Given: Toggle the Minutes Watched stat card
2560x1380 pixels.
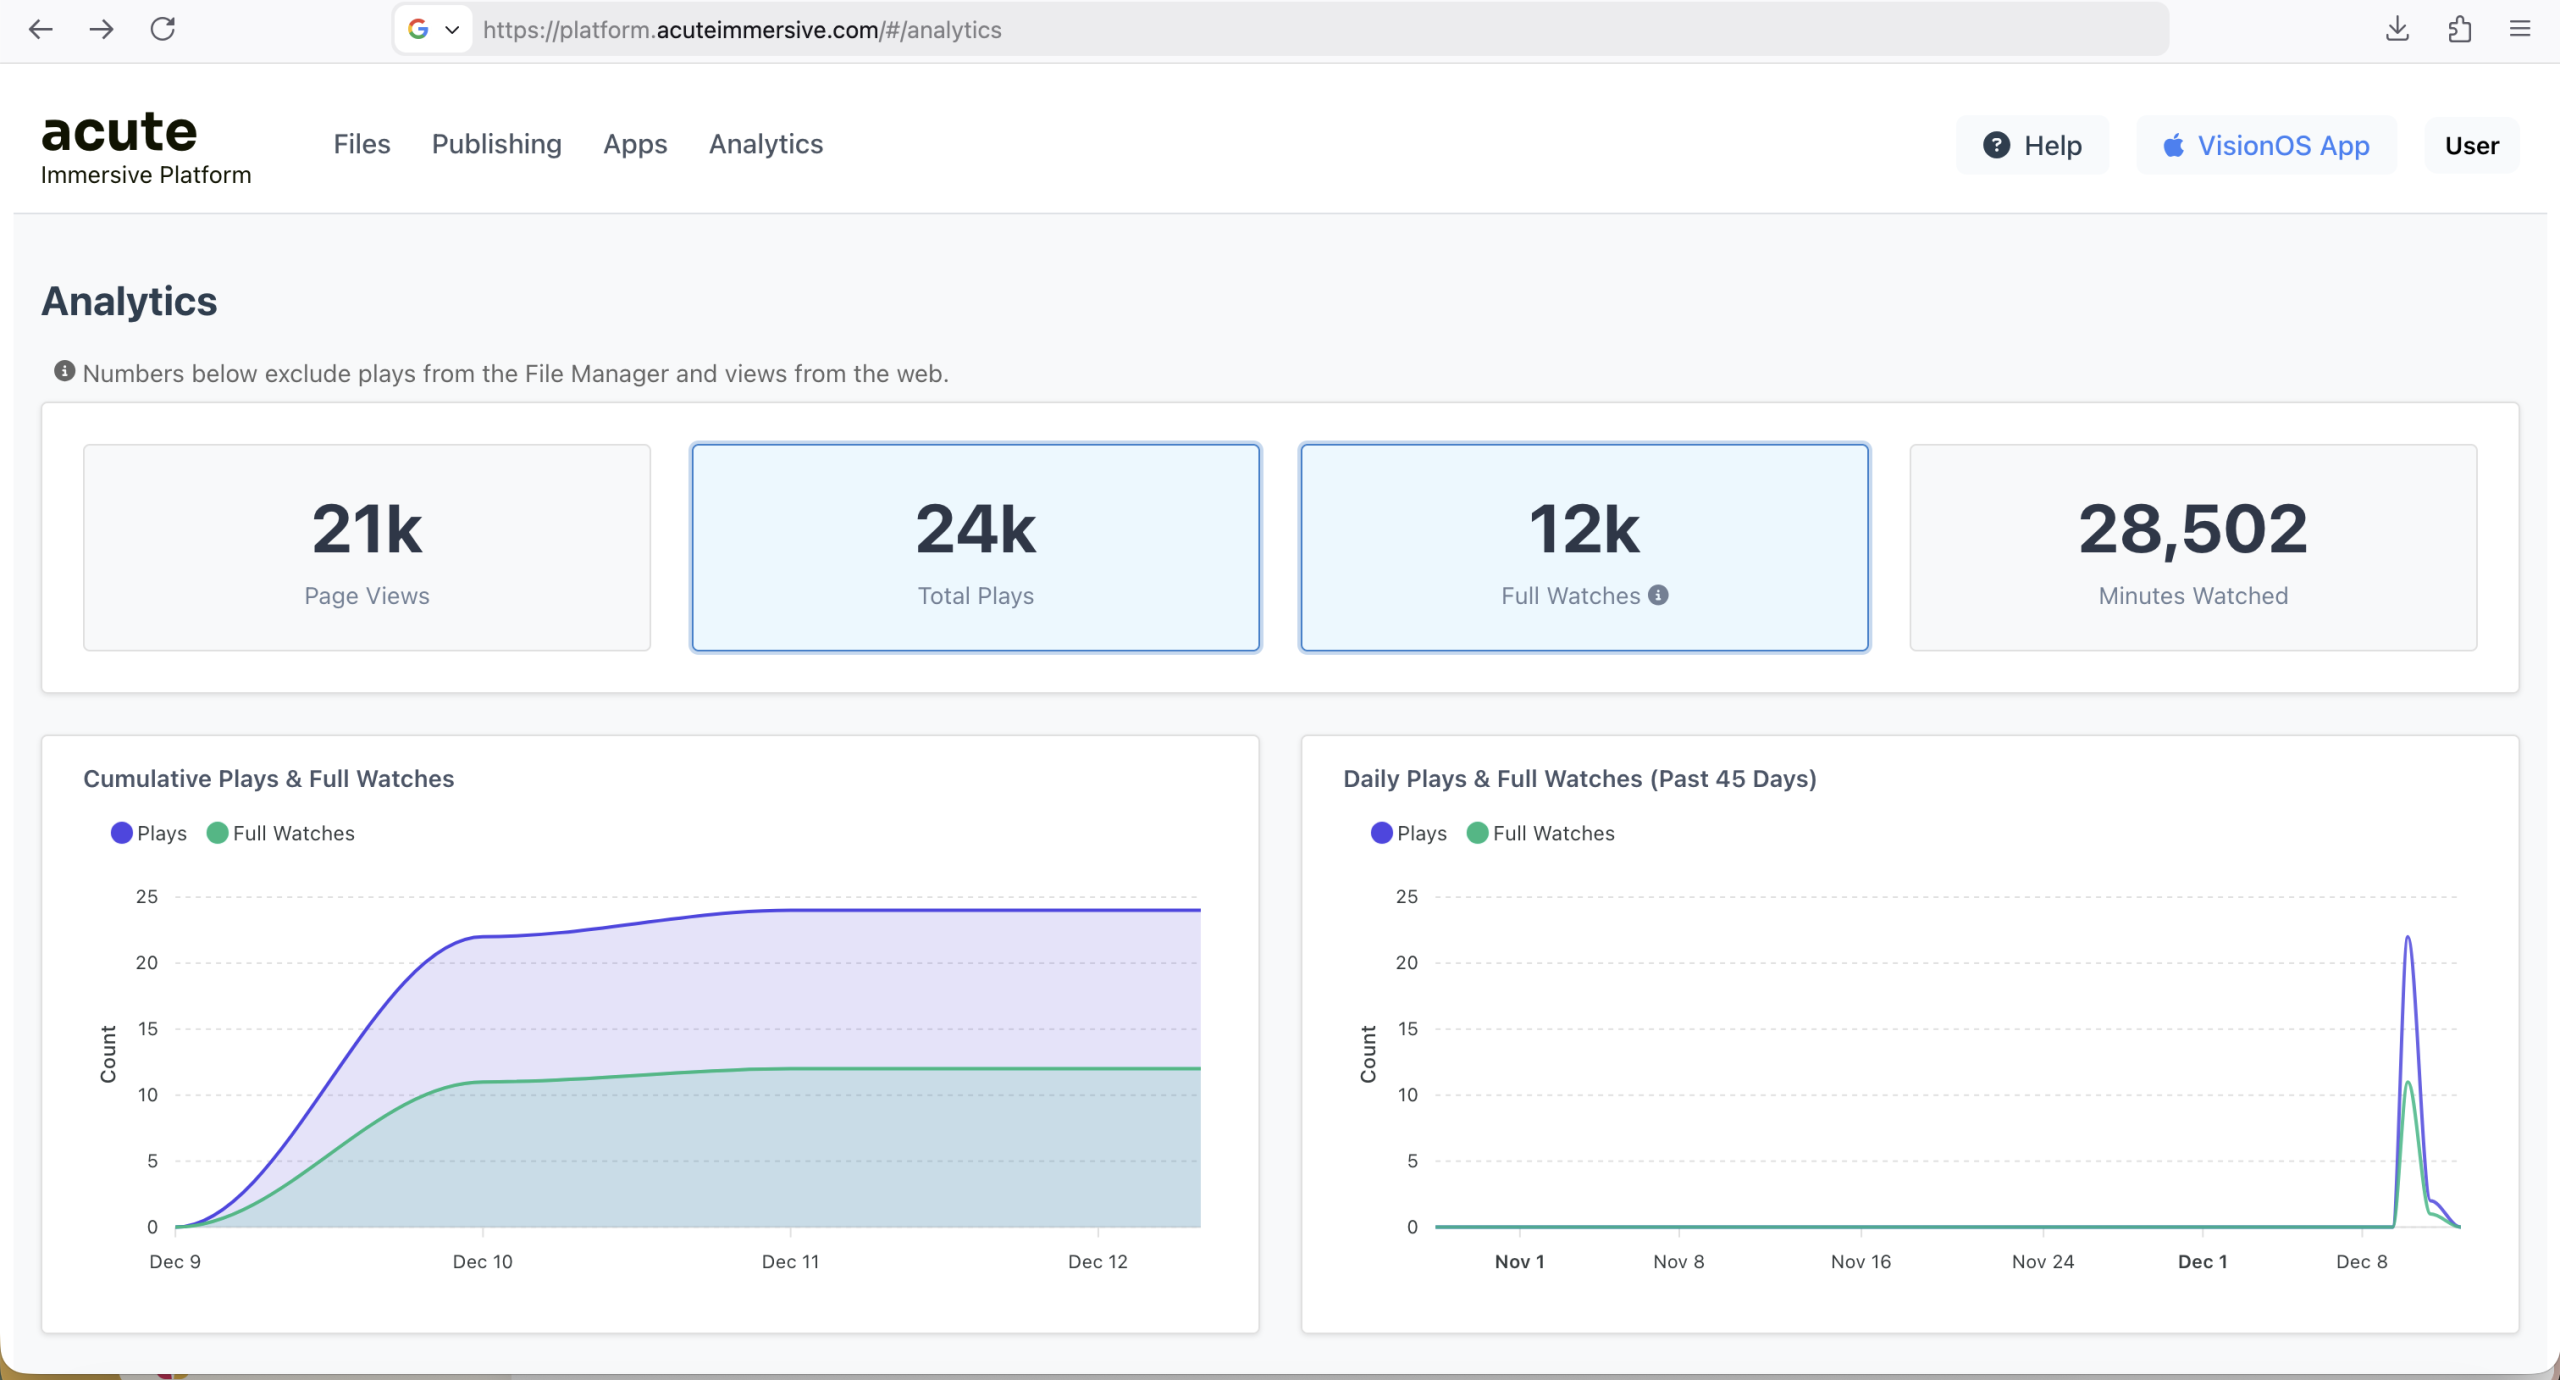Looking at the screenshot, I should click(x=2192, y=547).
